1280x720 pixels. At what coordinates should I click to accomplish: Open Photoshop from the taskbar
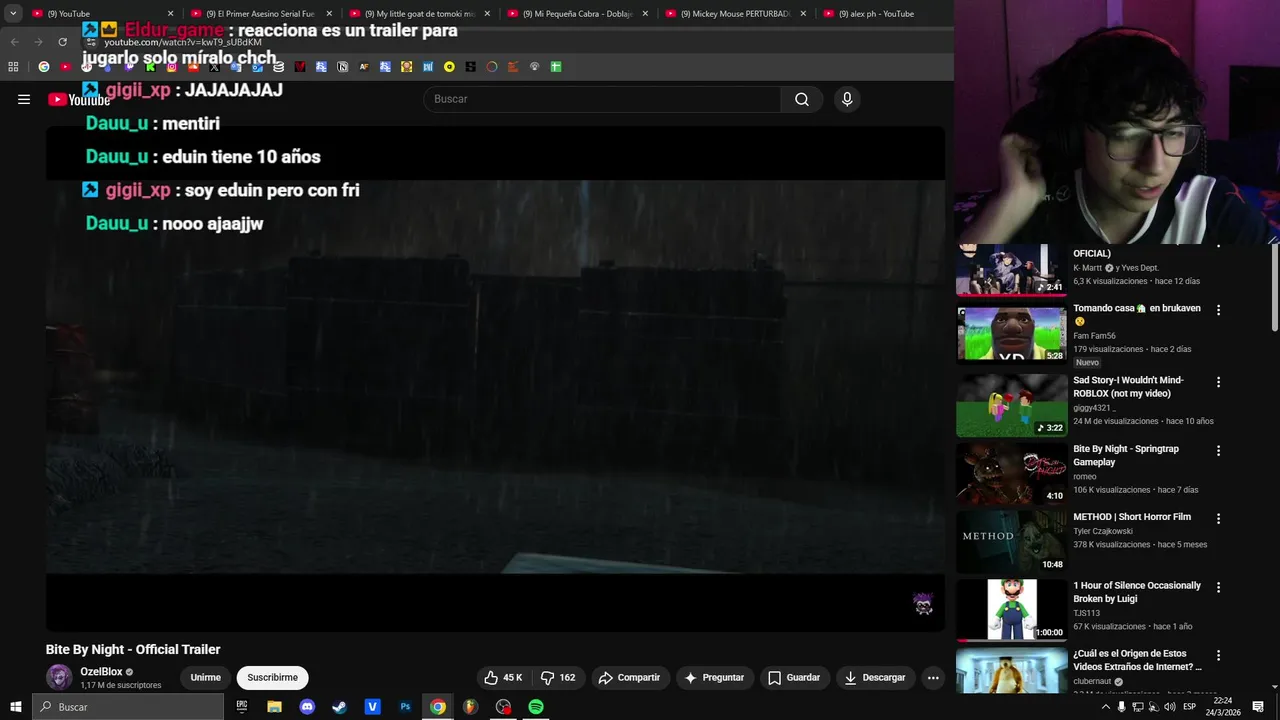(405, 707)
